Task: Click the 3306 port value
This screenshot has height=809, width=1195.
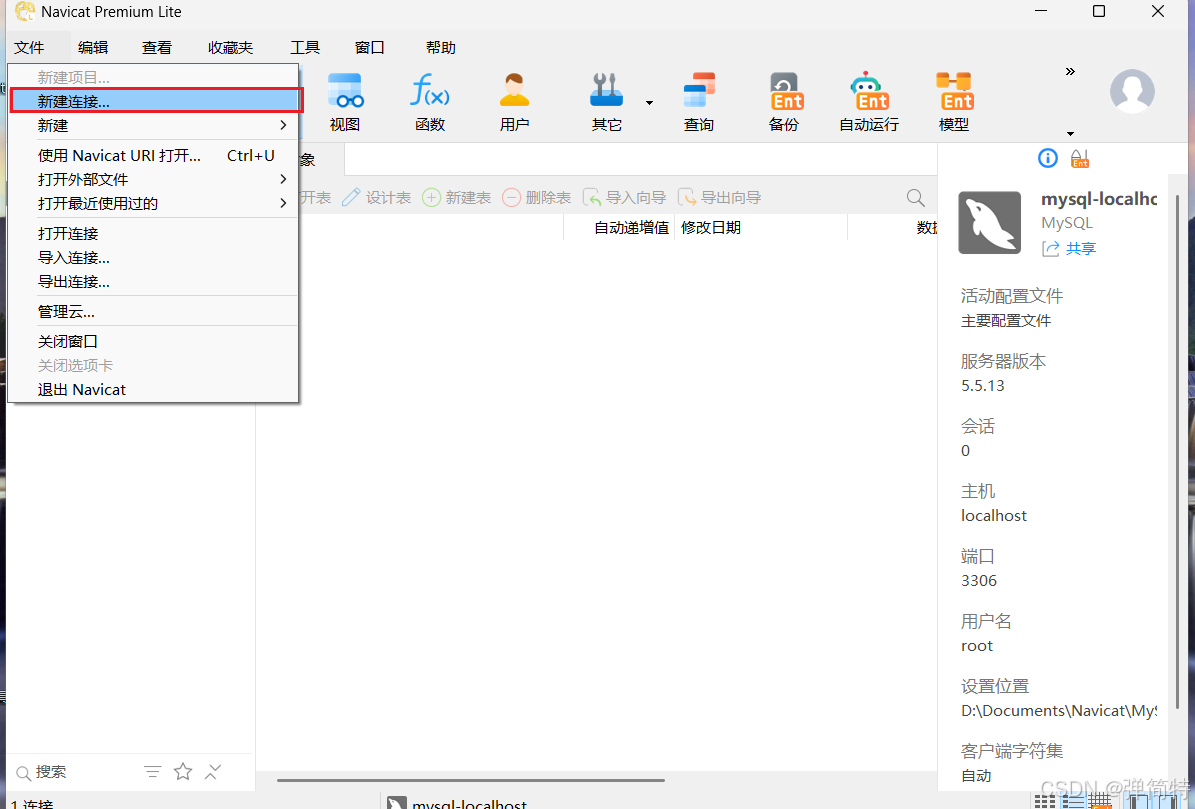Action: [x=979, y=580]
